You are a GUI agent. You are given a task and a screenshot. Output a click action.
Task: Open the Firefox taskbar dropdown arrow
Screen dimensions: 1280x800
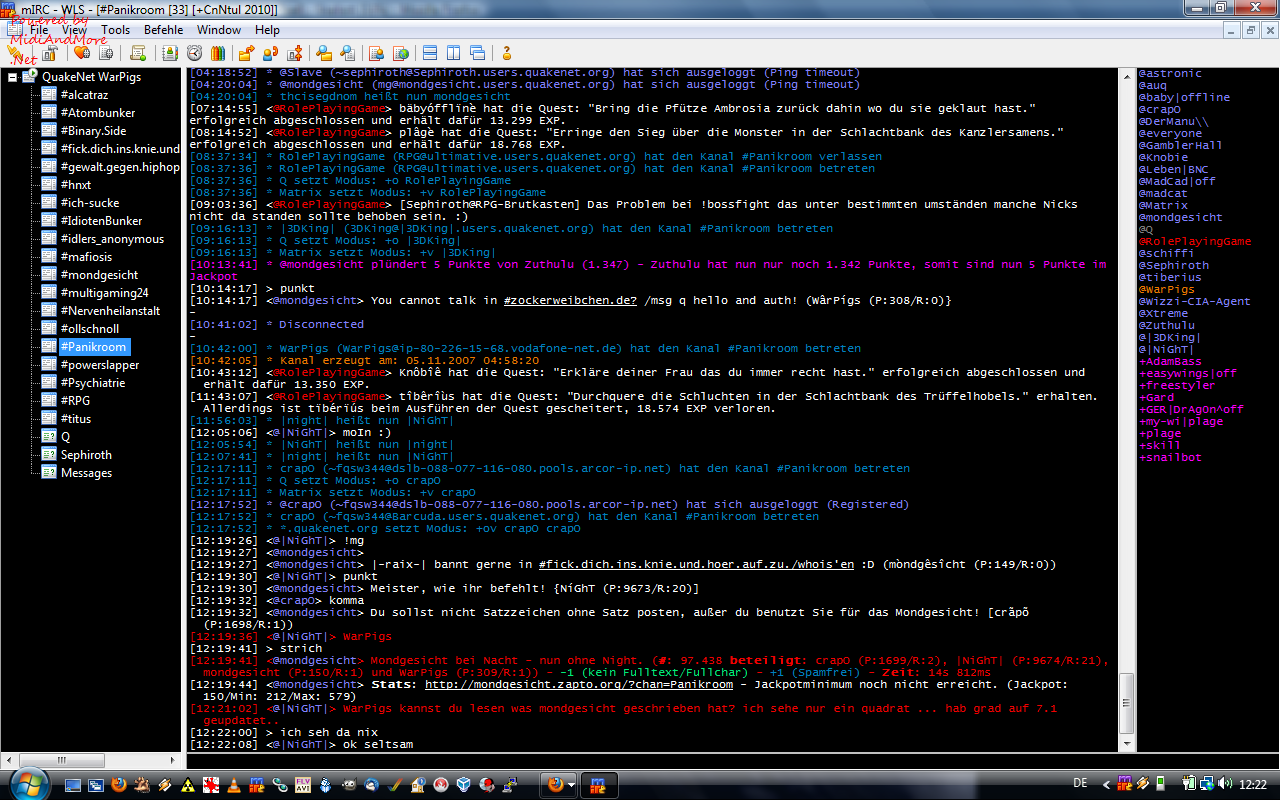tap(571, 785)
